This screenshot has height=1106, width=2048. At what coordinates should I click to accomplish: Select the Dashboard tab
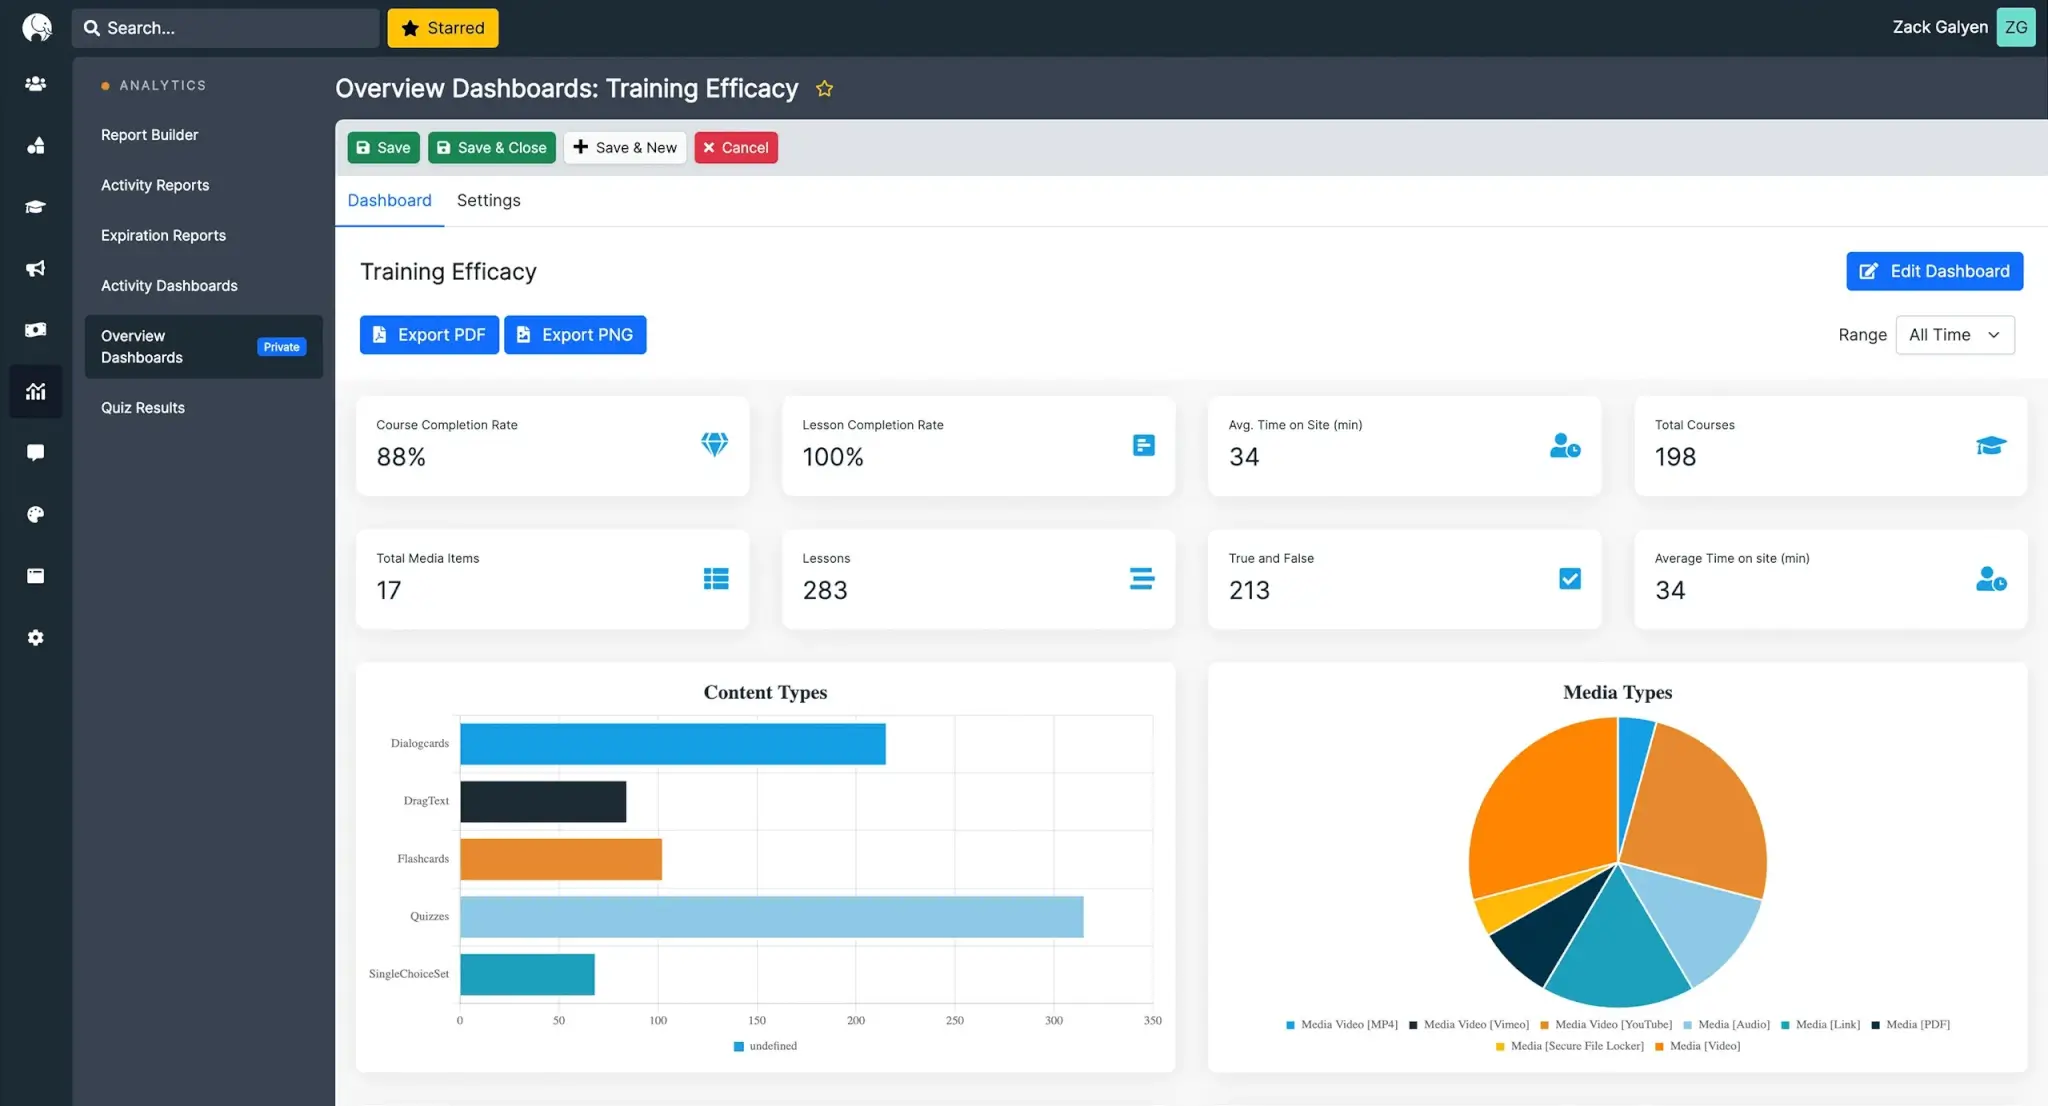pyautogui.click(x=389, y=200)
